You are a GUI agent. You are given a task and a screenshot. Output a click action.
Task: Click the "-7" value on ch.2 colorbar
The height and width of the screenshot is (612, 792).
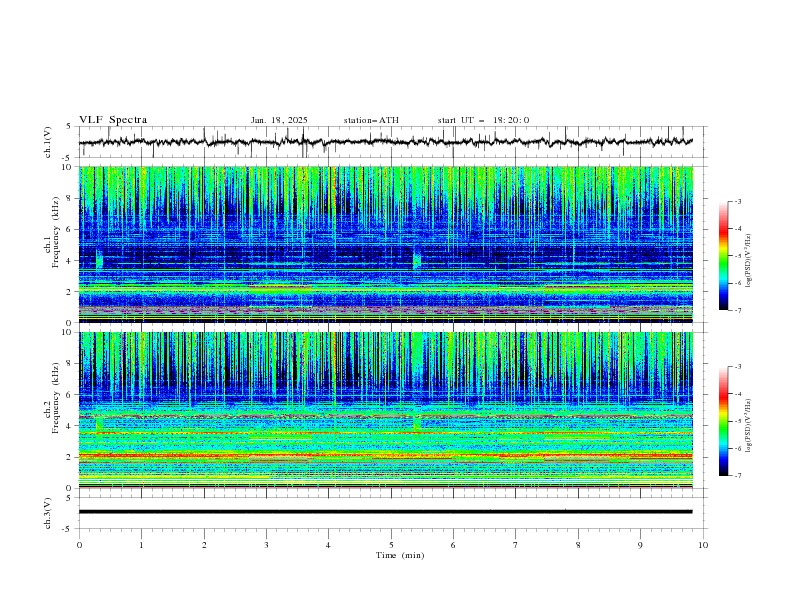point(737,475)
